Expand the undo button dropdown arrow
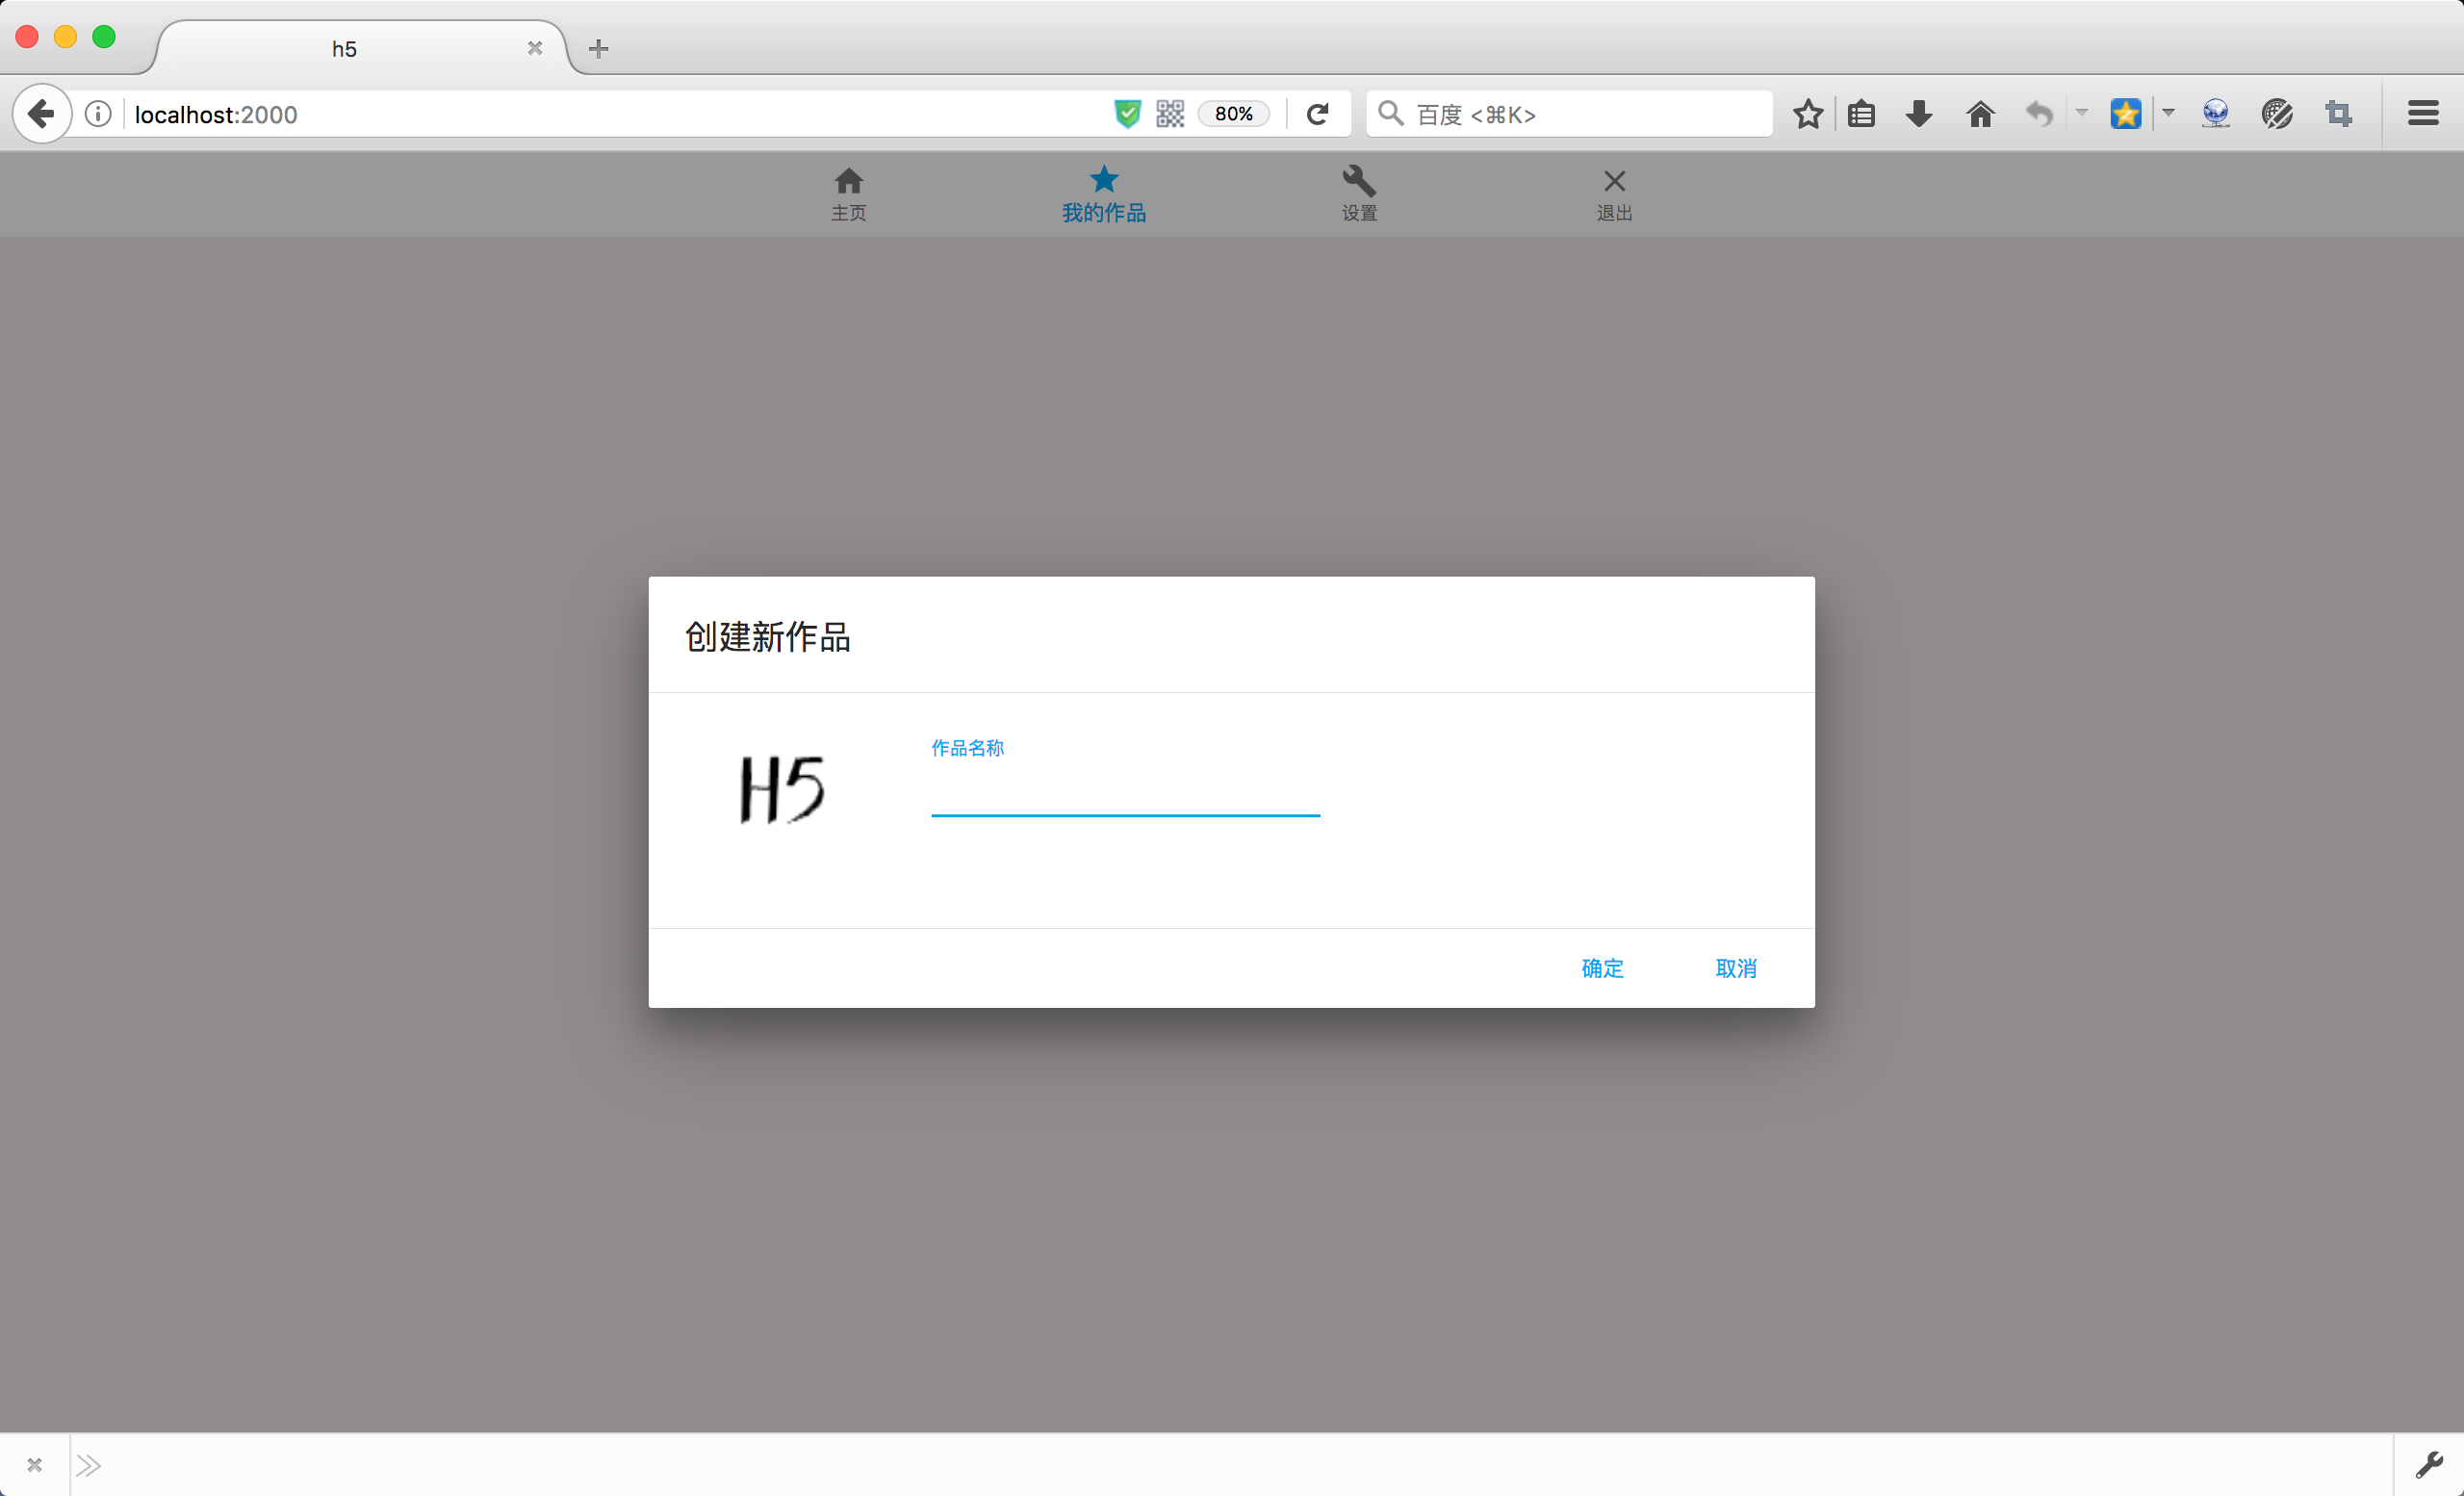 (2081, 113)
